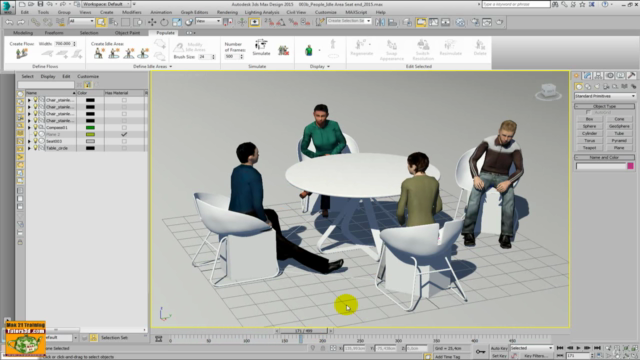This screenshot has height=360, width=640.
Task: Click the yellow-highlighted Scene Explorer toolbar icon
Action: [x=87, y=84]
